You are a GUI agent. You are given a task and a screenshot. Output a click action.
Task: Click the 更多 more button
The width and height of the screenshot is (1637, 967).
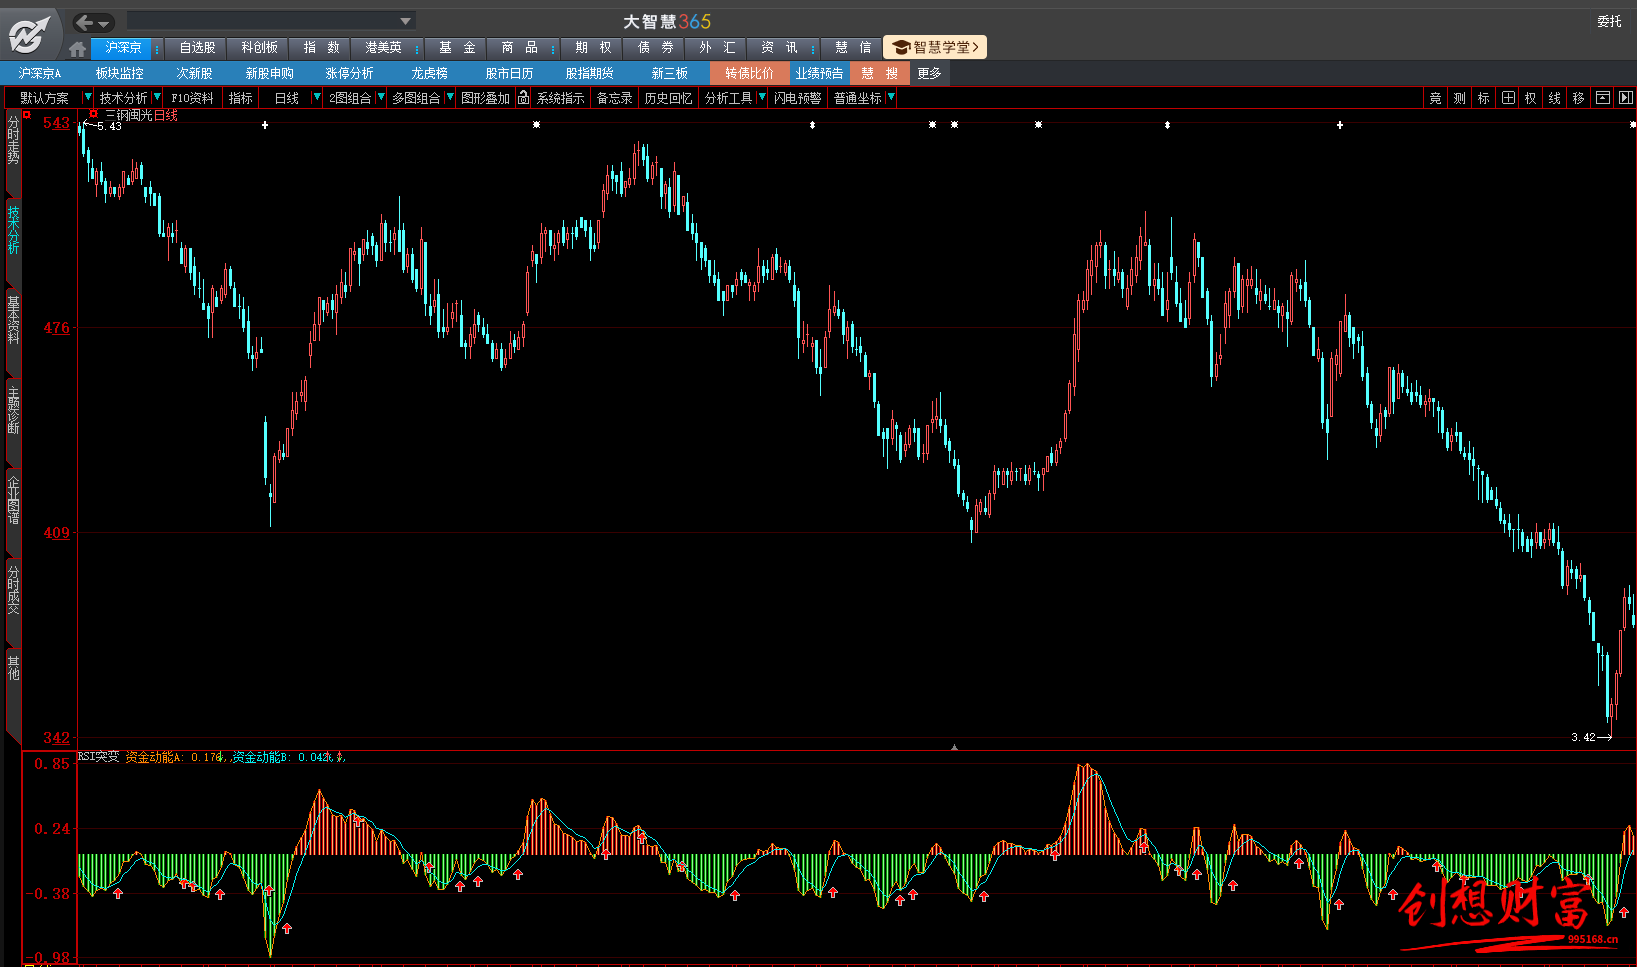pos(930,73)
